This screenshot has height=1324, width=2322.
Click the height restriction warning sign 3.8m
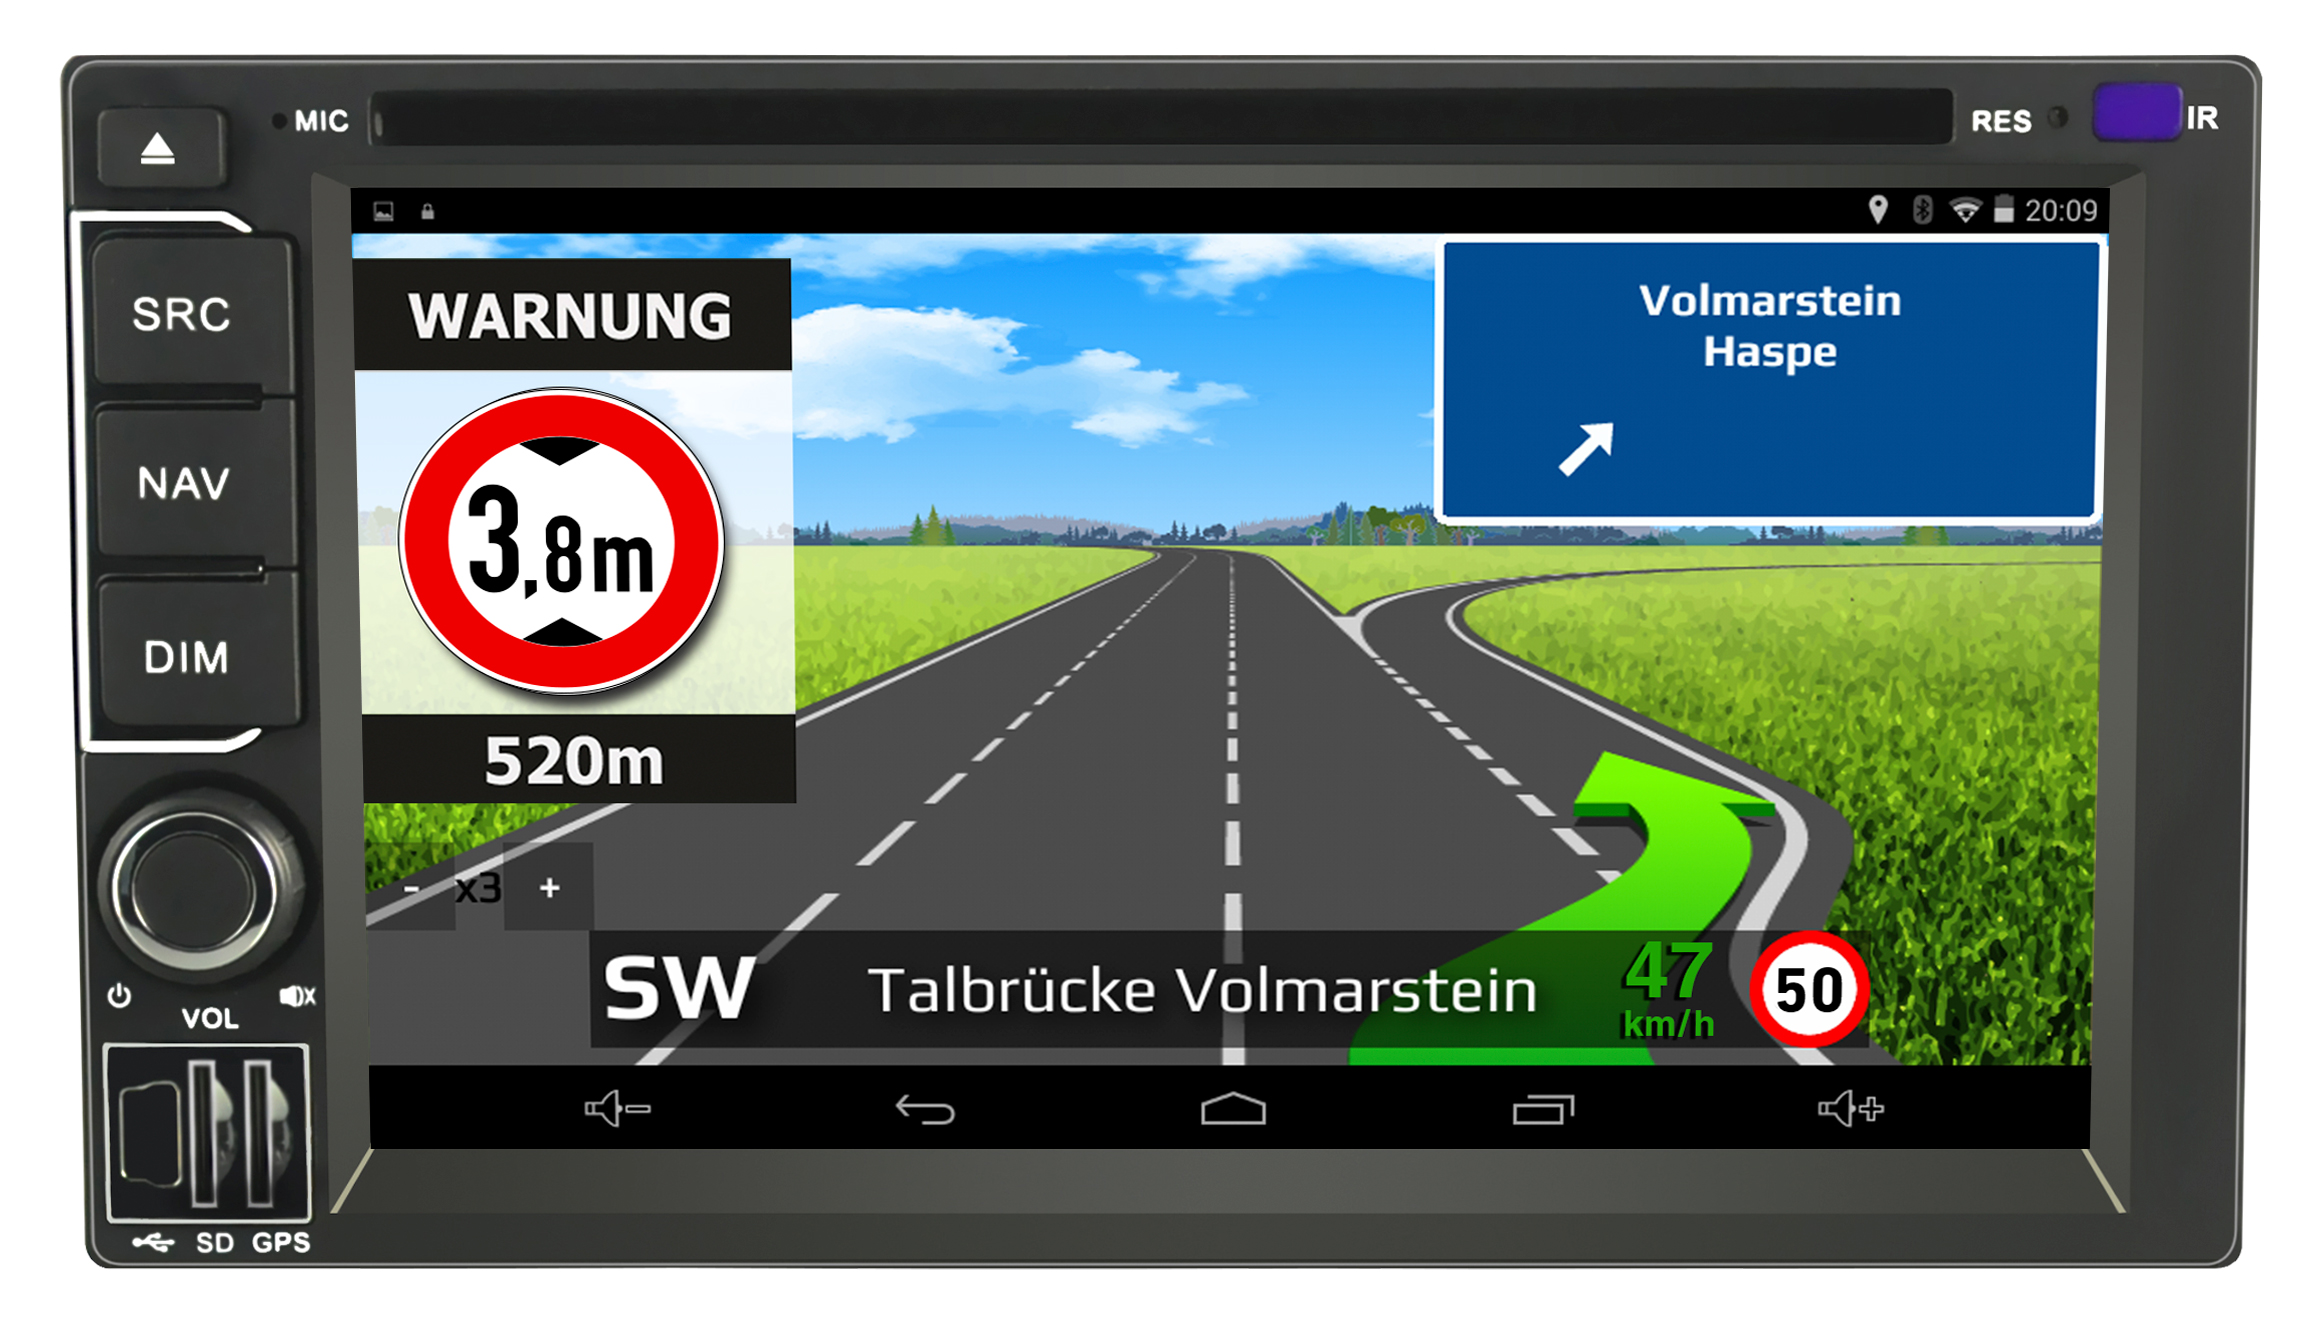(566, 534)
